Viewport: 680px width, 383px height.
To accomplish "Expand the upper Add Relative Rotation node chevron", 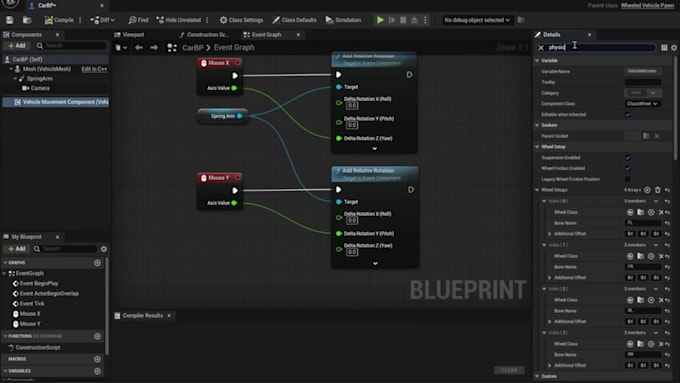I will point(375,148).
